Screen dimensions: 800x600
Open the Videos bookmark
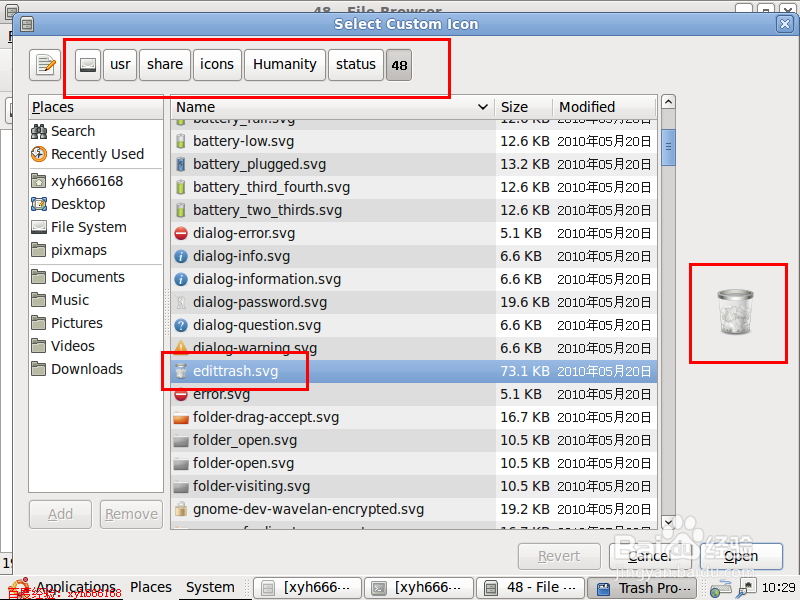tap(96, 346)
